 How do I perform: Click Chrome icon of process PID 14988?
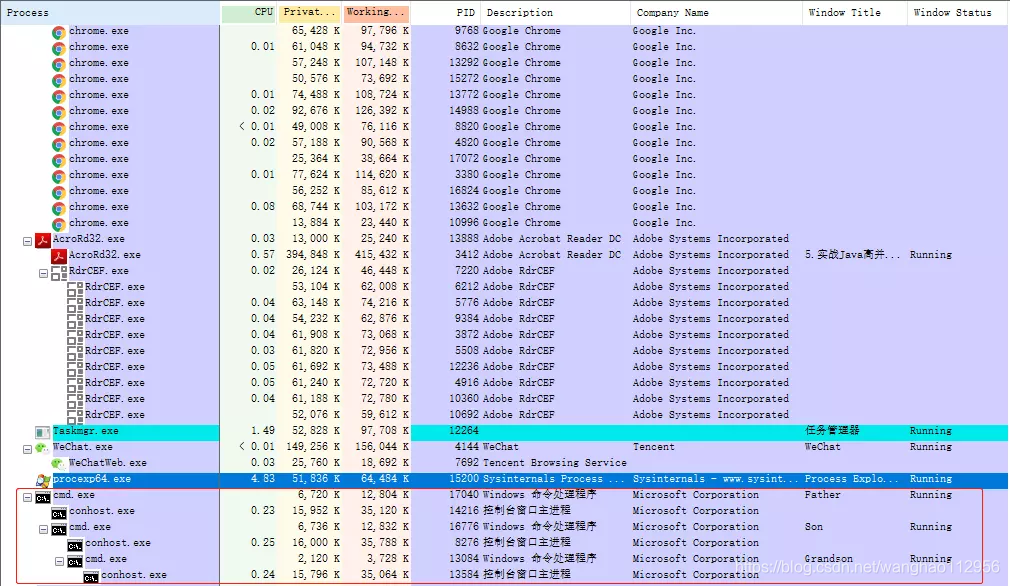pyautogui.click(x=59, y=112)
